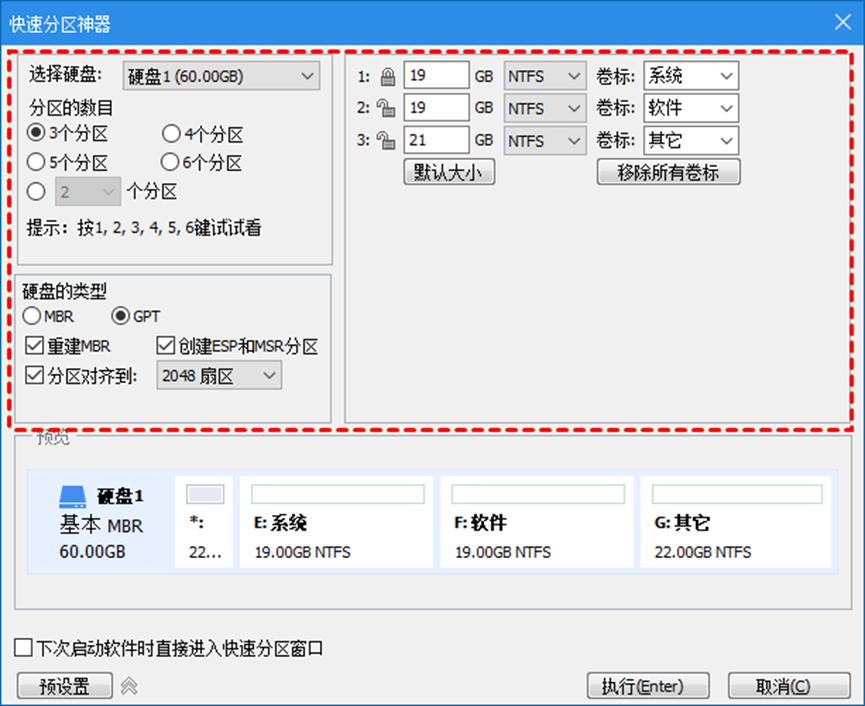Choose MBR as the disk type
Viewport: 865px width, 706px height.
pos(35,317)
